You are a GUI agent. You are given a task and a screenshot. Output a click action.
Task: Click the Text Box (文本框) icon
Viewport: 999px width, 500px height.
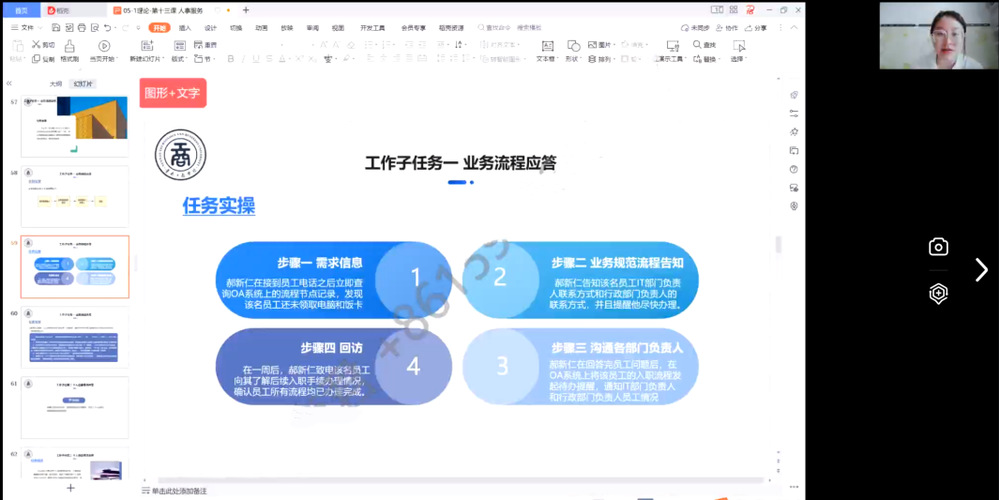pyautogui.click(x=547, y=46)
